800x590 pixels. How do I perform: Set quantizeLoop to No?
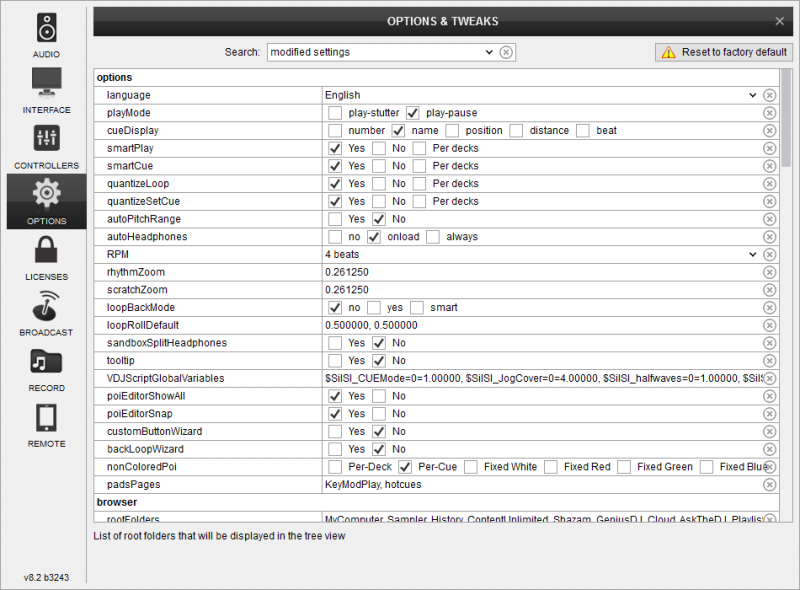pos(379,184)
